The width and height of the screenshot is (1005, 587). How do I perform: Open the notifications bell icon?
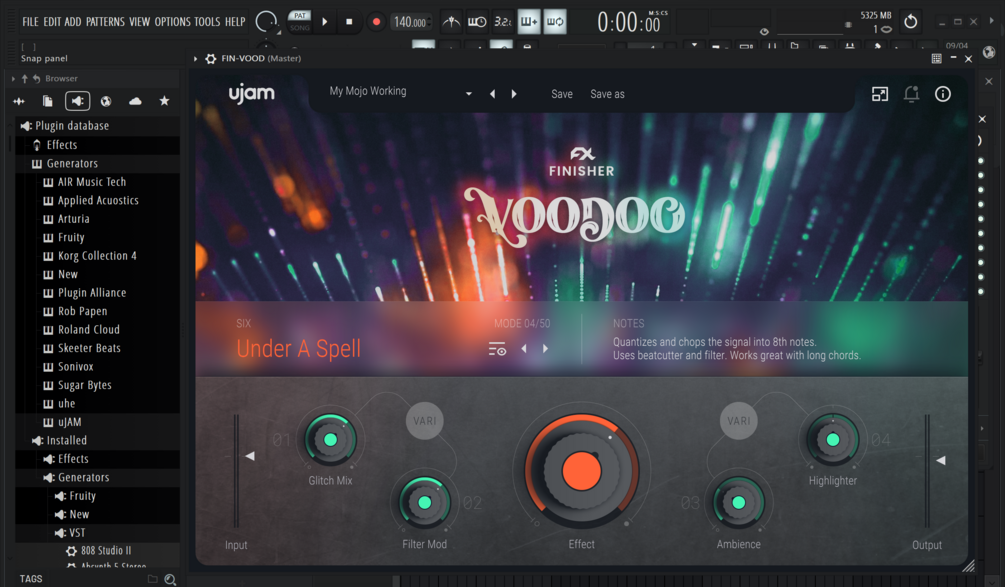911,94
